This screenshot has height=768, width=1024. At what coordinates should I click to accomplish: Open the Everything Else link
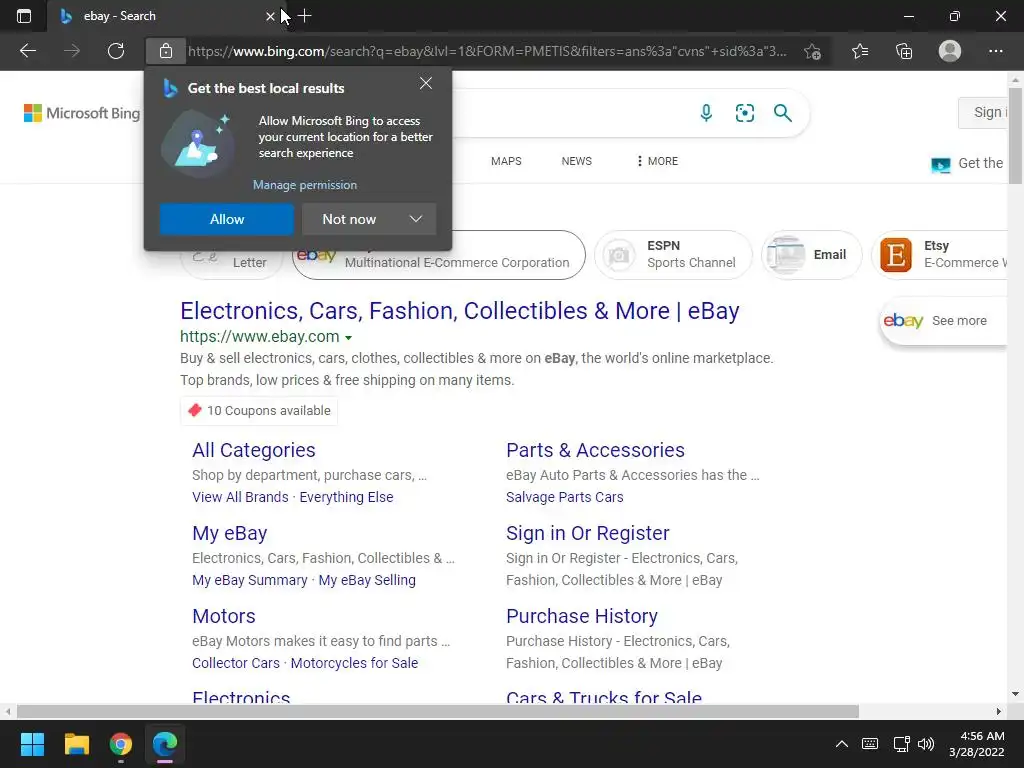point(346,497)
